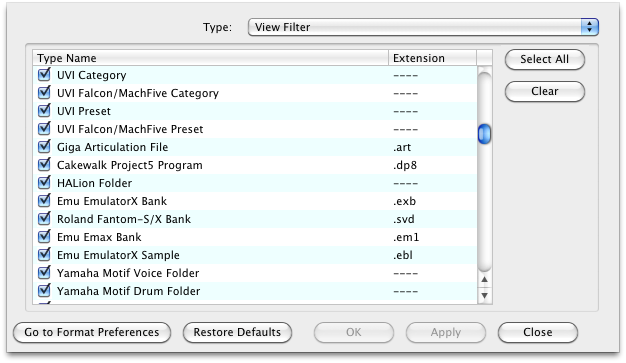Click the '.art' extension cell
626x363 pixels.
402,147
